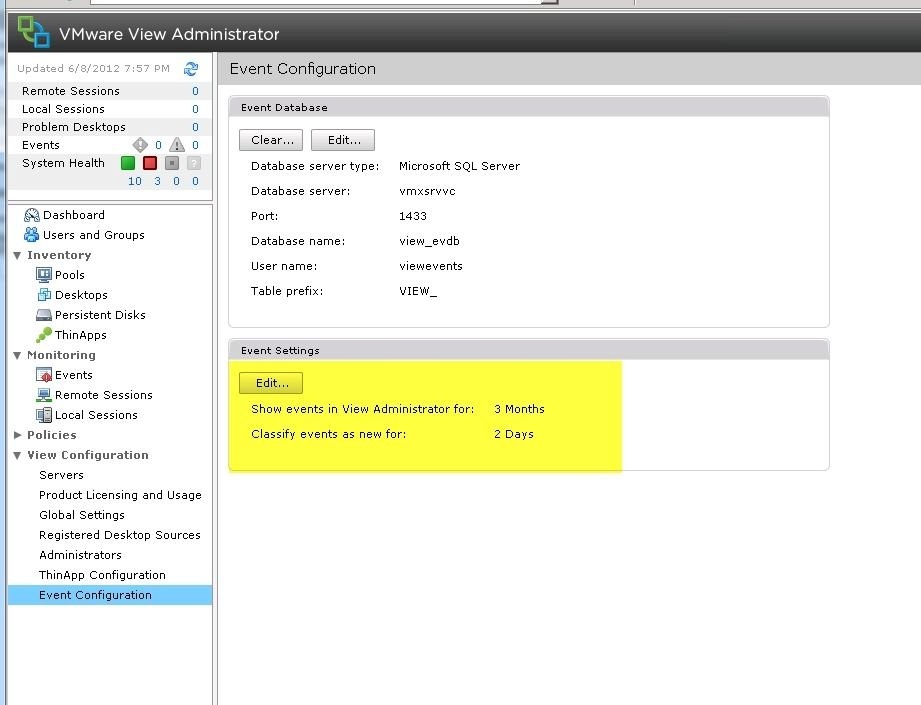This screenshot has width=921, height=705.
Task: Select Remote Sessions under Monitoring
Action: 104,395
